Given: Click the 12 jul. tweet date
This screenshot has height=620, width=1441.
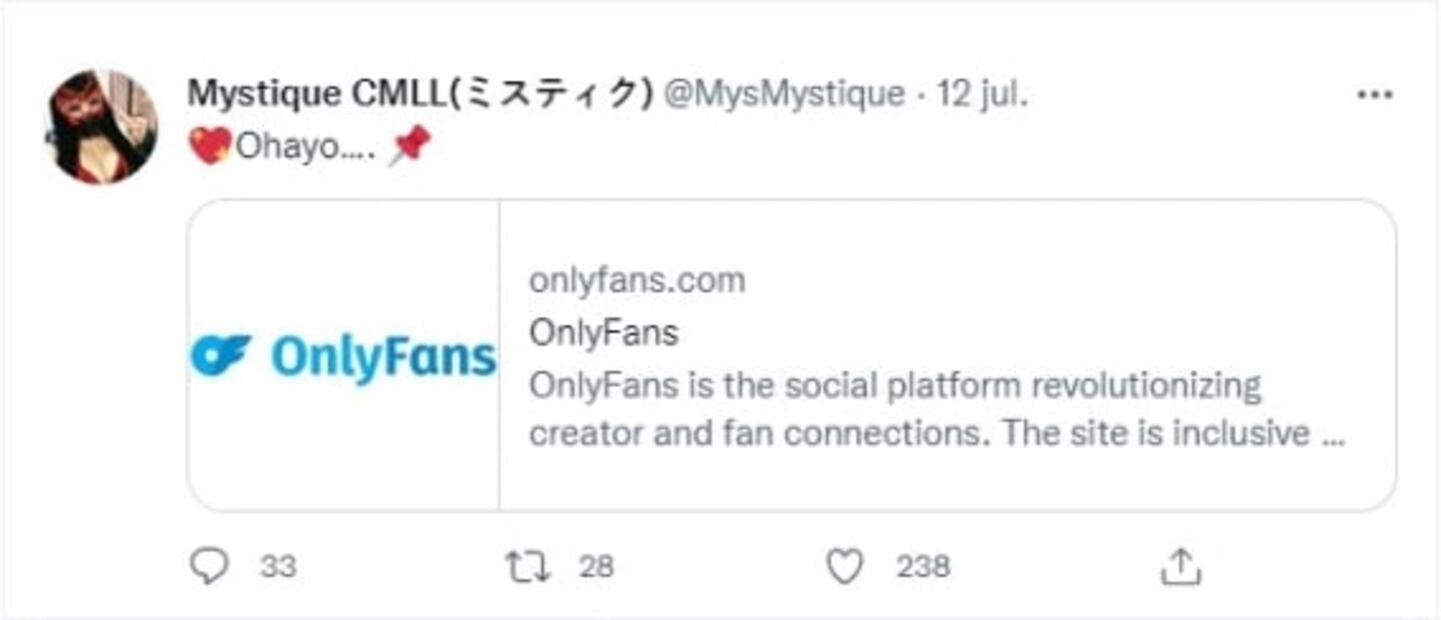Looking at the screenshot, I should coord(983,94).
